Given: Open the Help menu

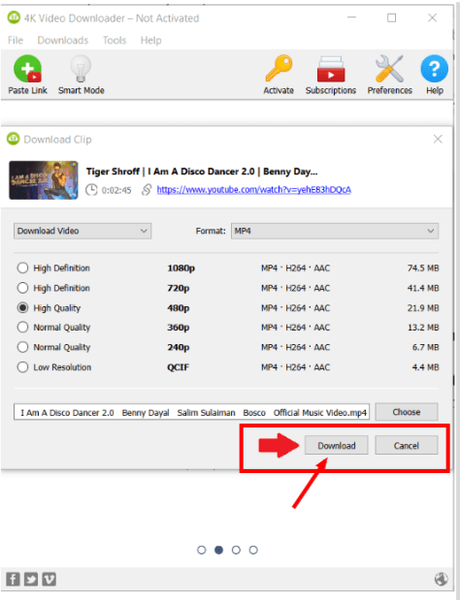Looking at the screenshot, I should tap(151, 40).
